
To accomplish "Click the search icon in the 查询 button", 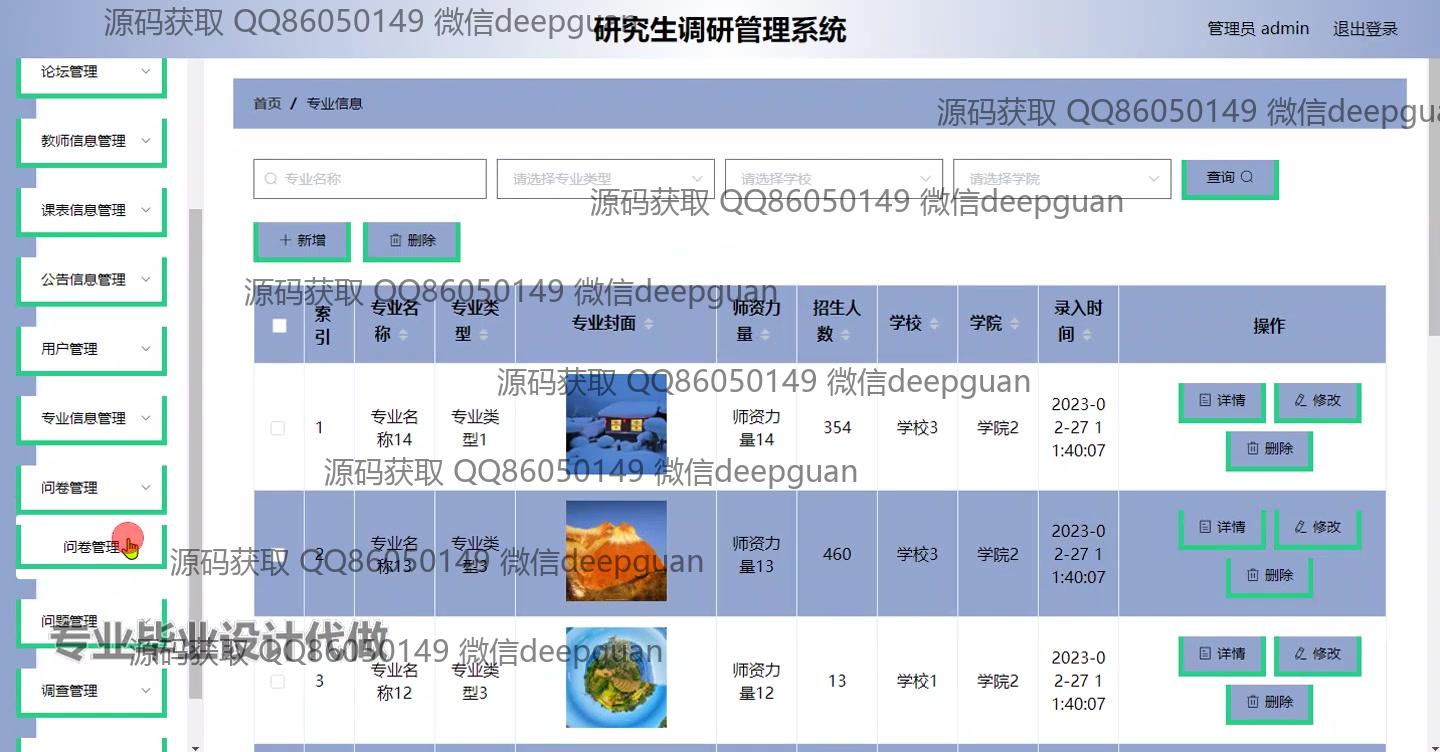I will pos(1247,177).
